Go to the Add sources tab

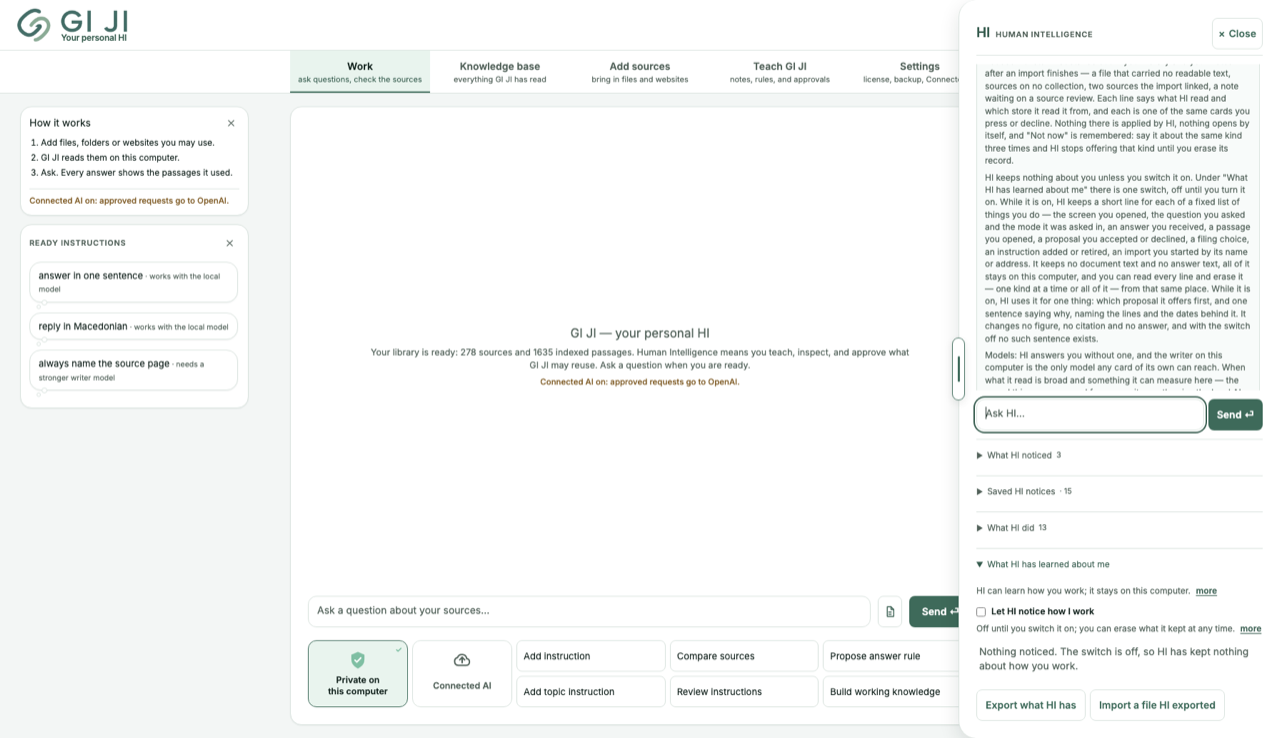tap(640, 72)
